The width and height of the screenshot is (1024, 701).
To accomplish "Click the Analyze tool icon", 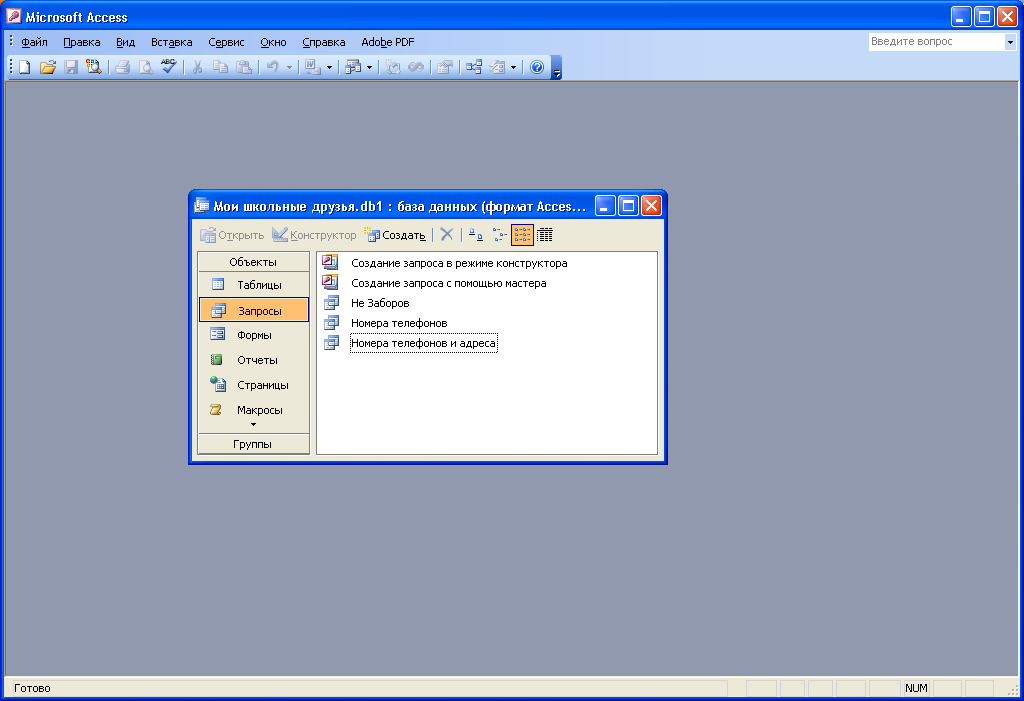I will pos(353,67).
